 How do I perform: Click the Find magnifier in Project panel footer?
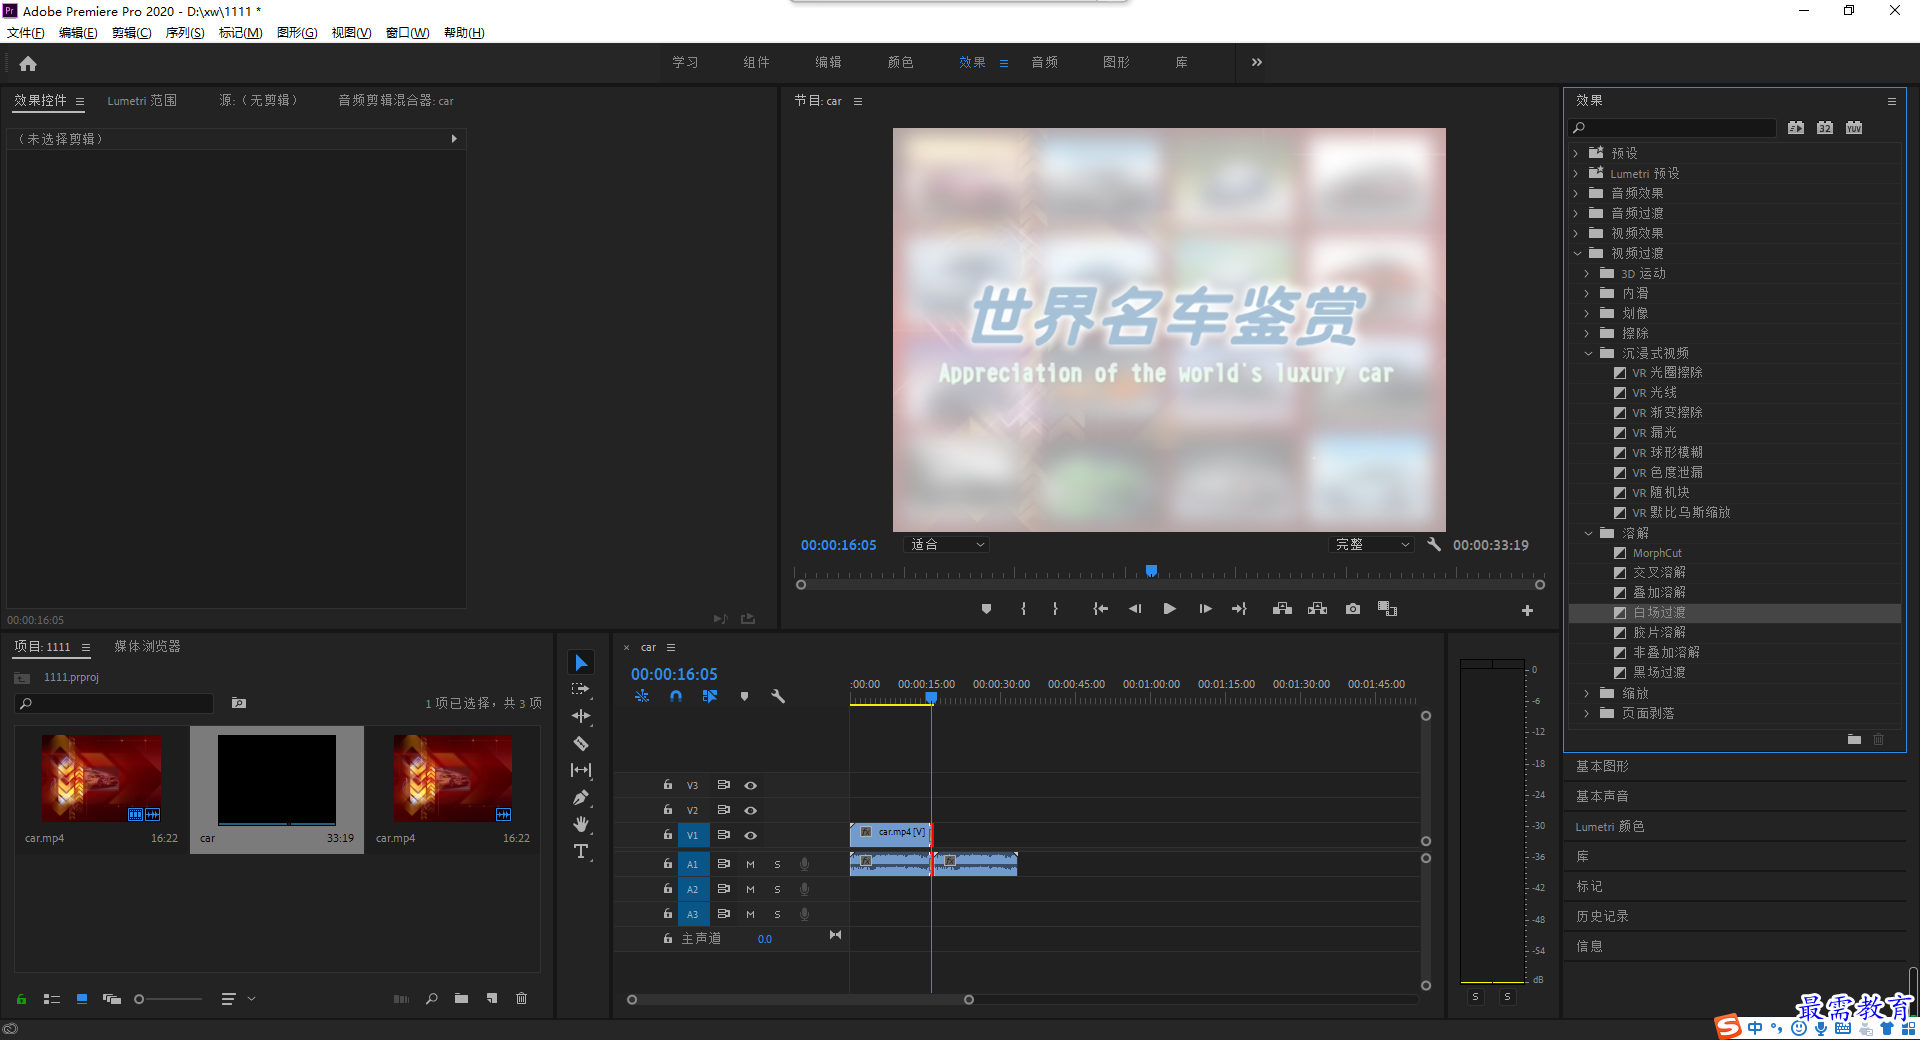tap(432, 998)
